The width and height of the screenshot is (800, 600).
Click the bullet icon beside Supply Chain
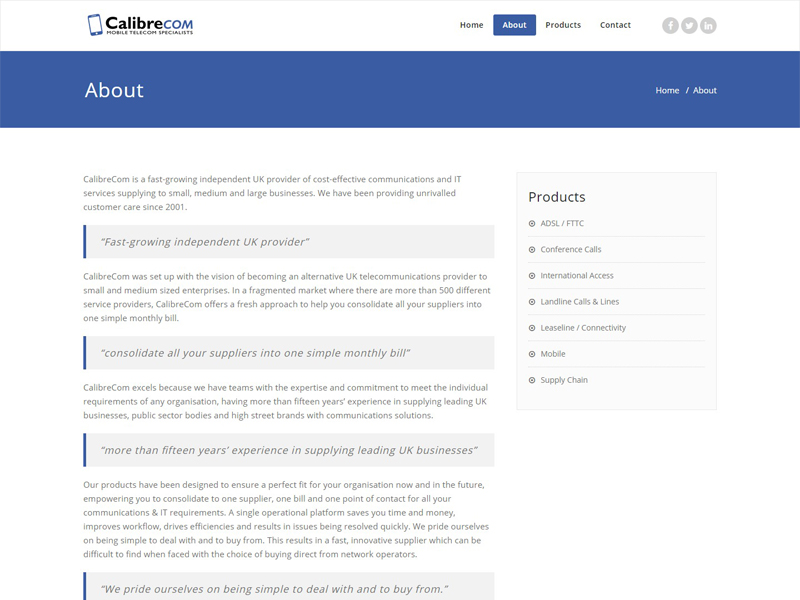tap(532, 380)
